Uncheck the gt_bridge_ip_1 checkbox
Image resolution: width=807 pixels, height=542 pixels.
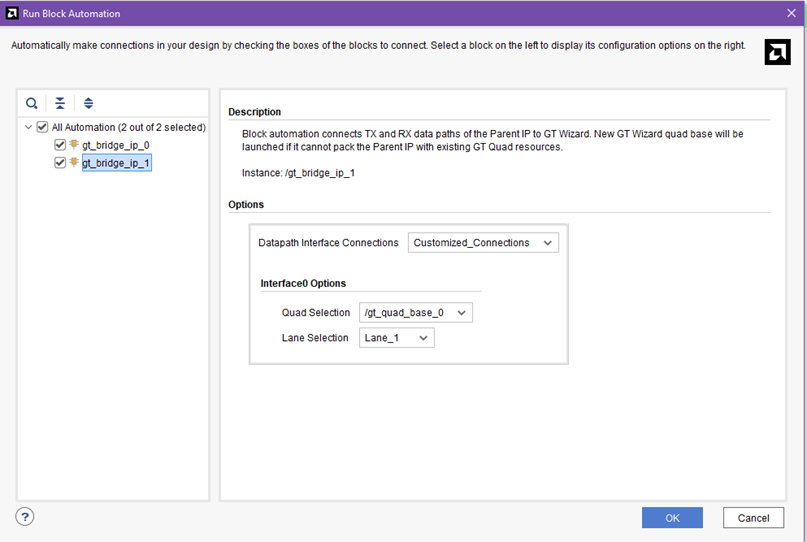pyautogui.click(x=60, y=163)
